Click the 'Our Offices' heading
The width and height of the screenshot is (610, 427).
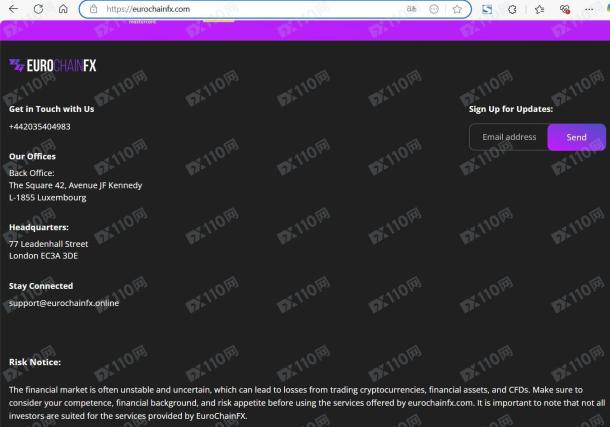click(x=32, y=156)
